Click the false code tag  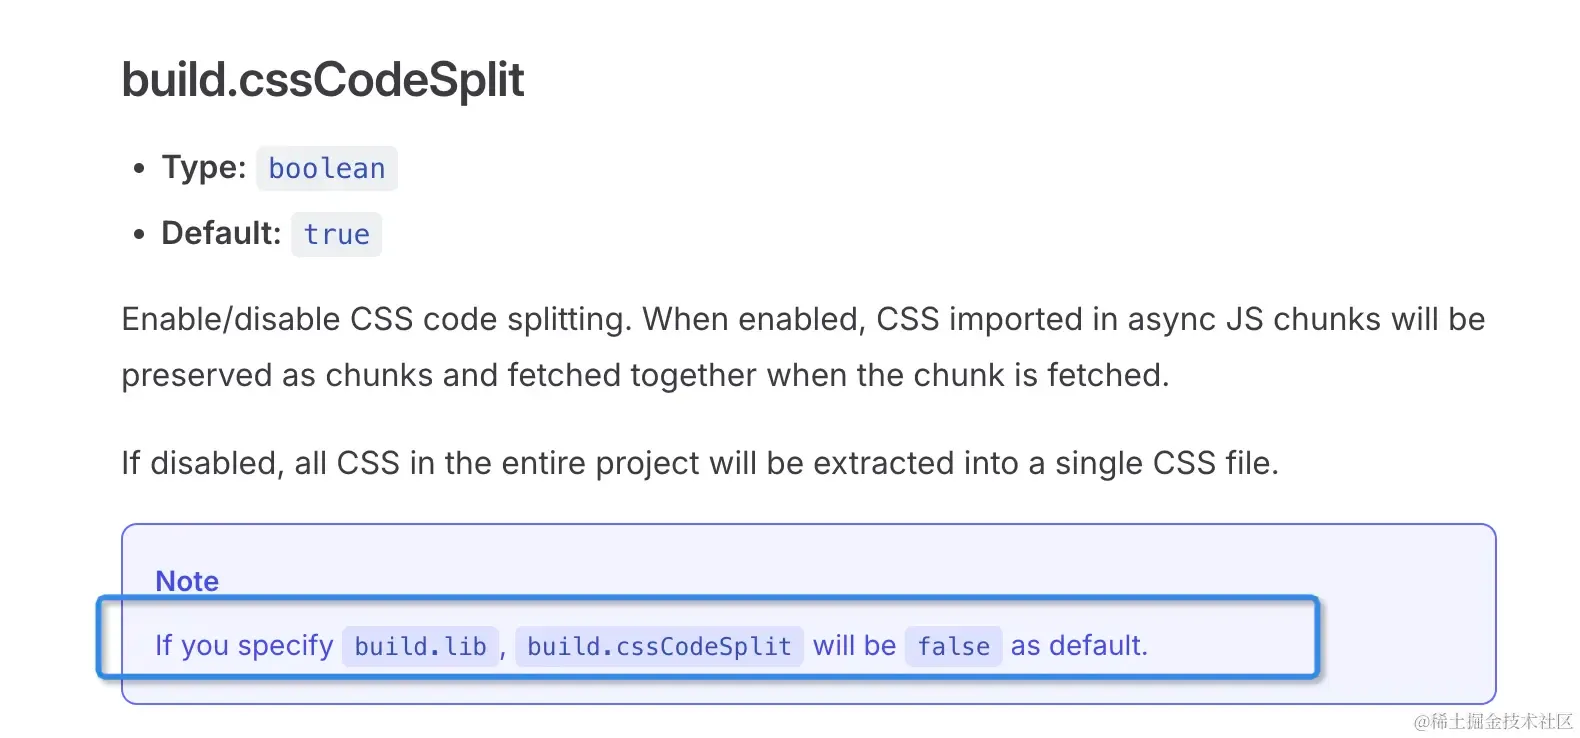click(954, 646)
